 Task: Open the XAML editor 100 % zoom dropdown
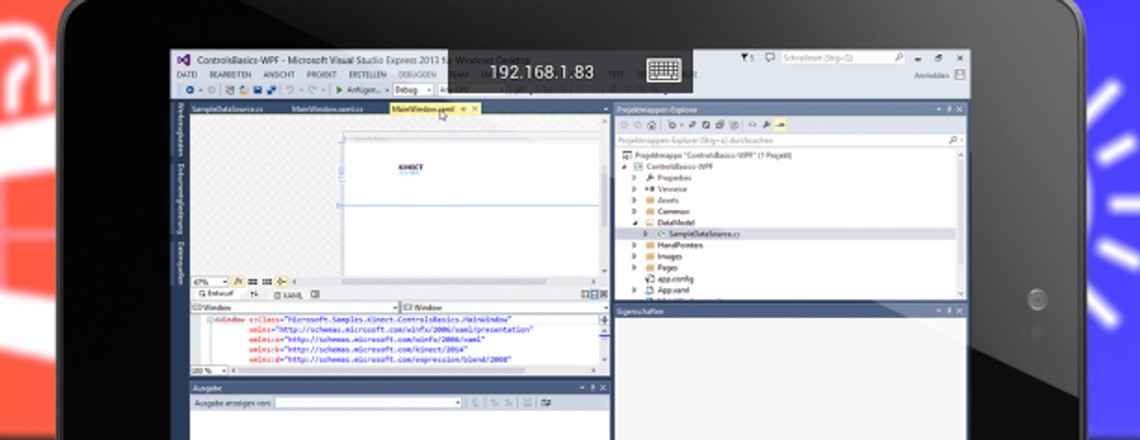(x=209, y=371)
